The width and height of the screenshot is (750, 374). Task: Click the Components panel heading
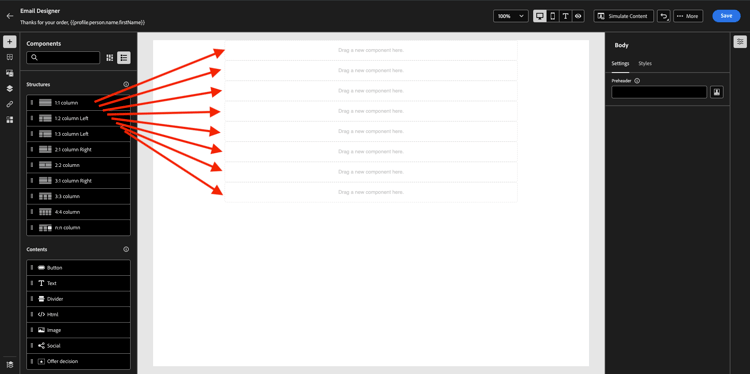pos(44,44)
